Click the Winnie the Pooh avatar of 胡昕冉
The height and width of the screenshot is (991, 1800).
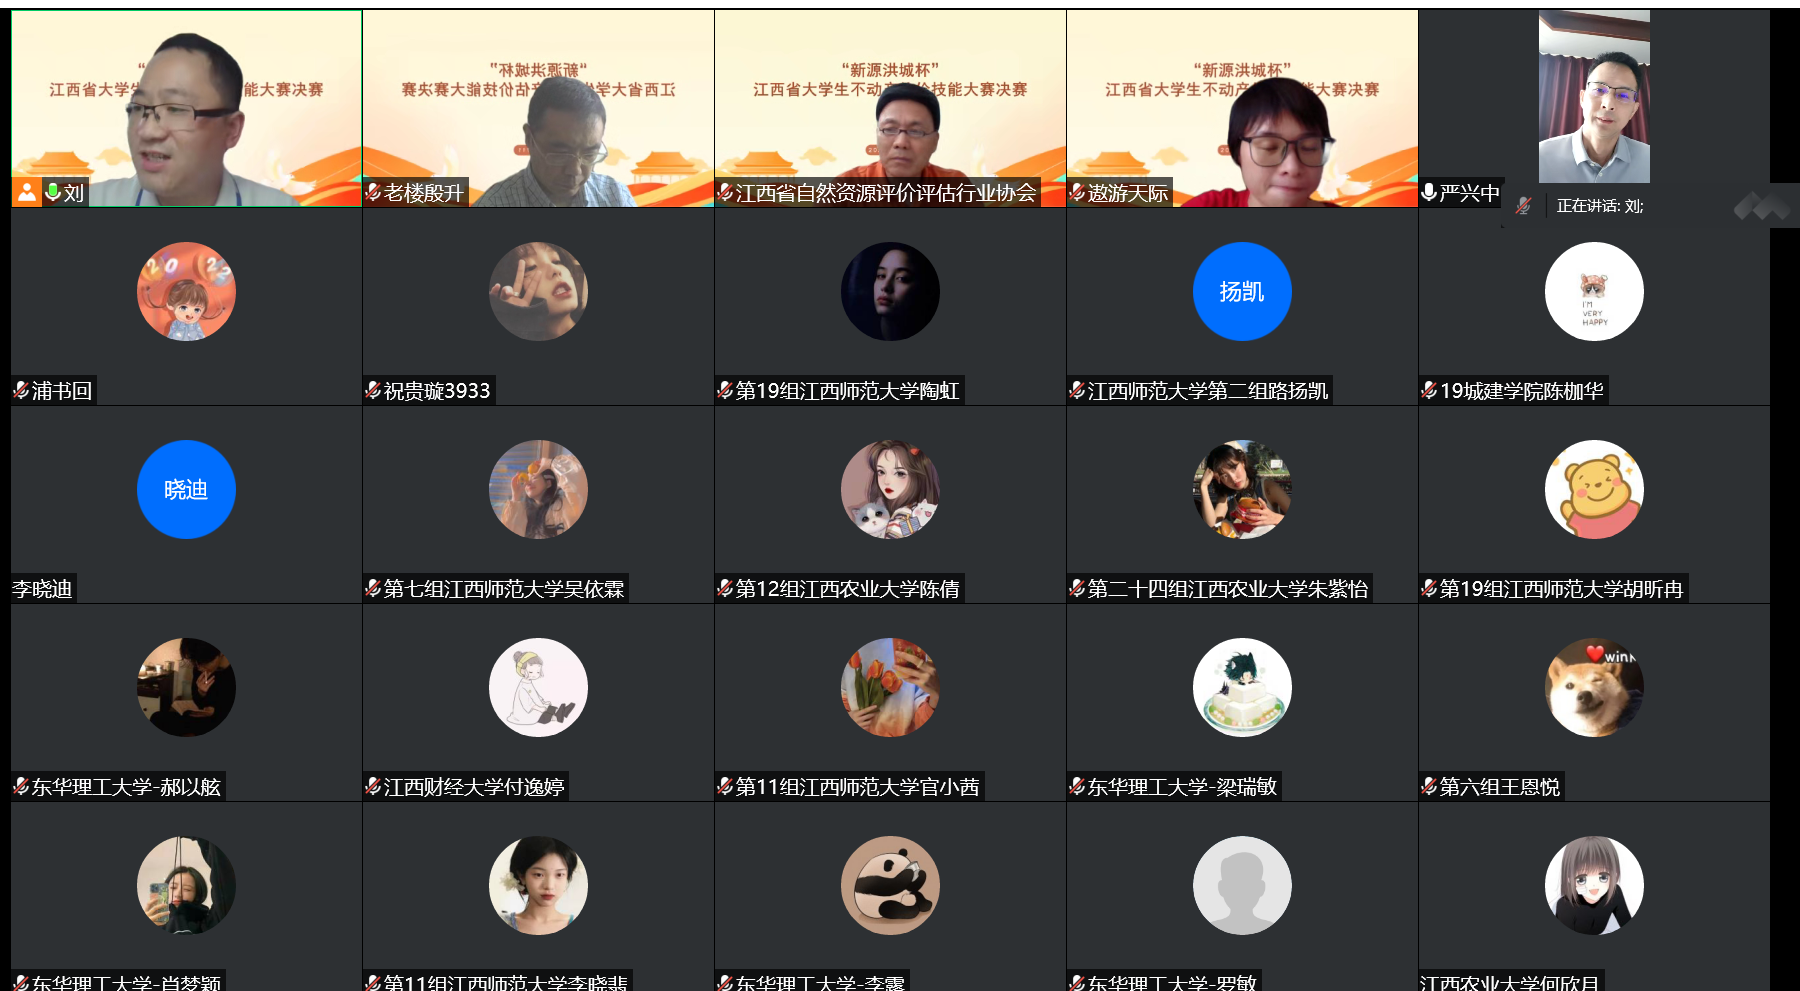[1594, 489]
